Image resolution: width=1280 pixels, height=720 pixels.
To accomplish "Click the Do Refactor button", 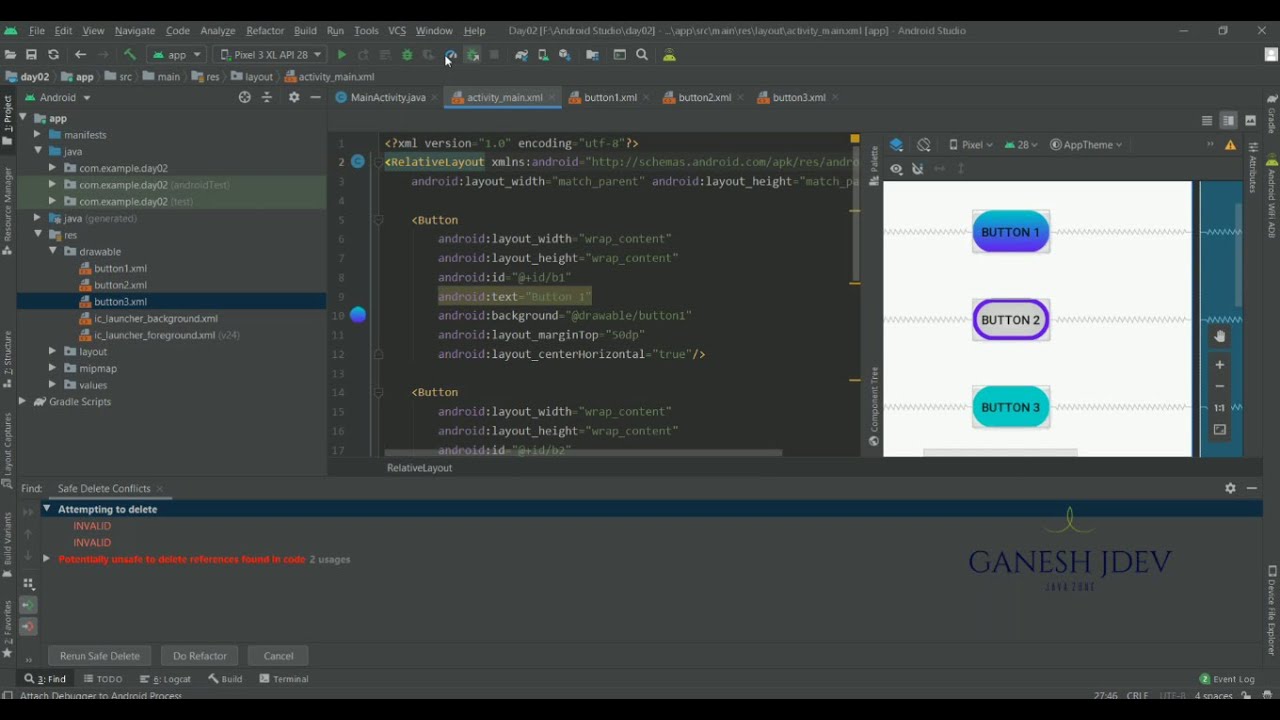I will [x=200, y=656].
